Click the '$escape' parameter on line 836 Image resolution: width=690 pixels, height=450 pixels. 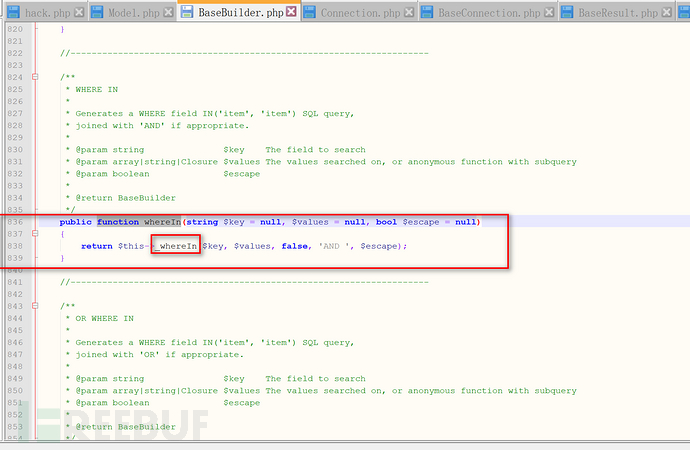(421, 222)
